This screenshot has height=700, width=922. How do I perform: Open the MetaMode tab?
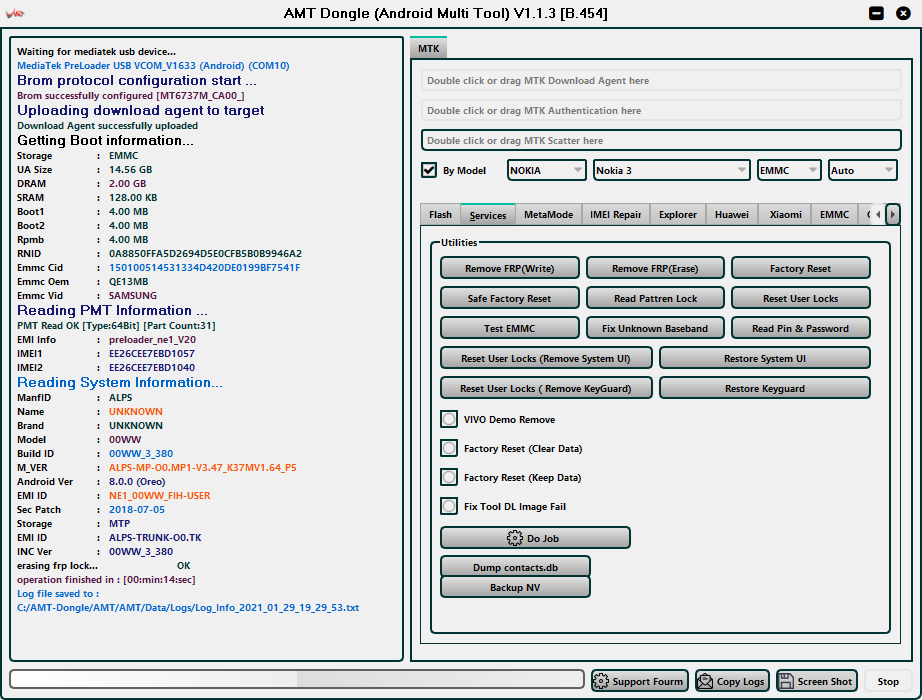pos(548,215)
